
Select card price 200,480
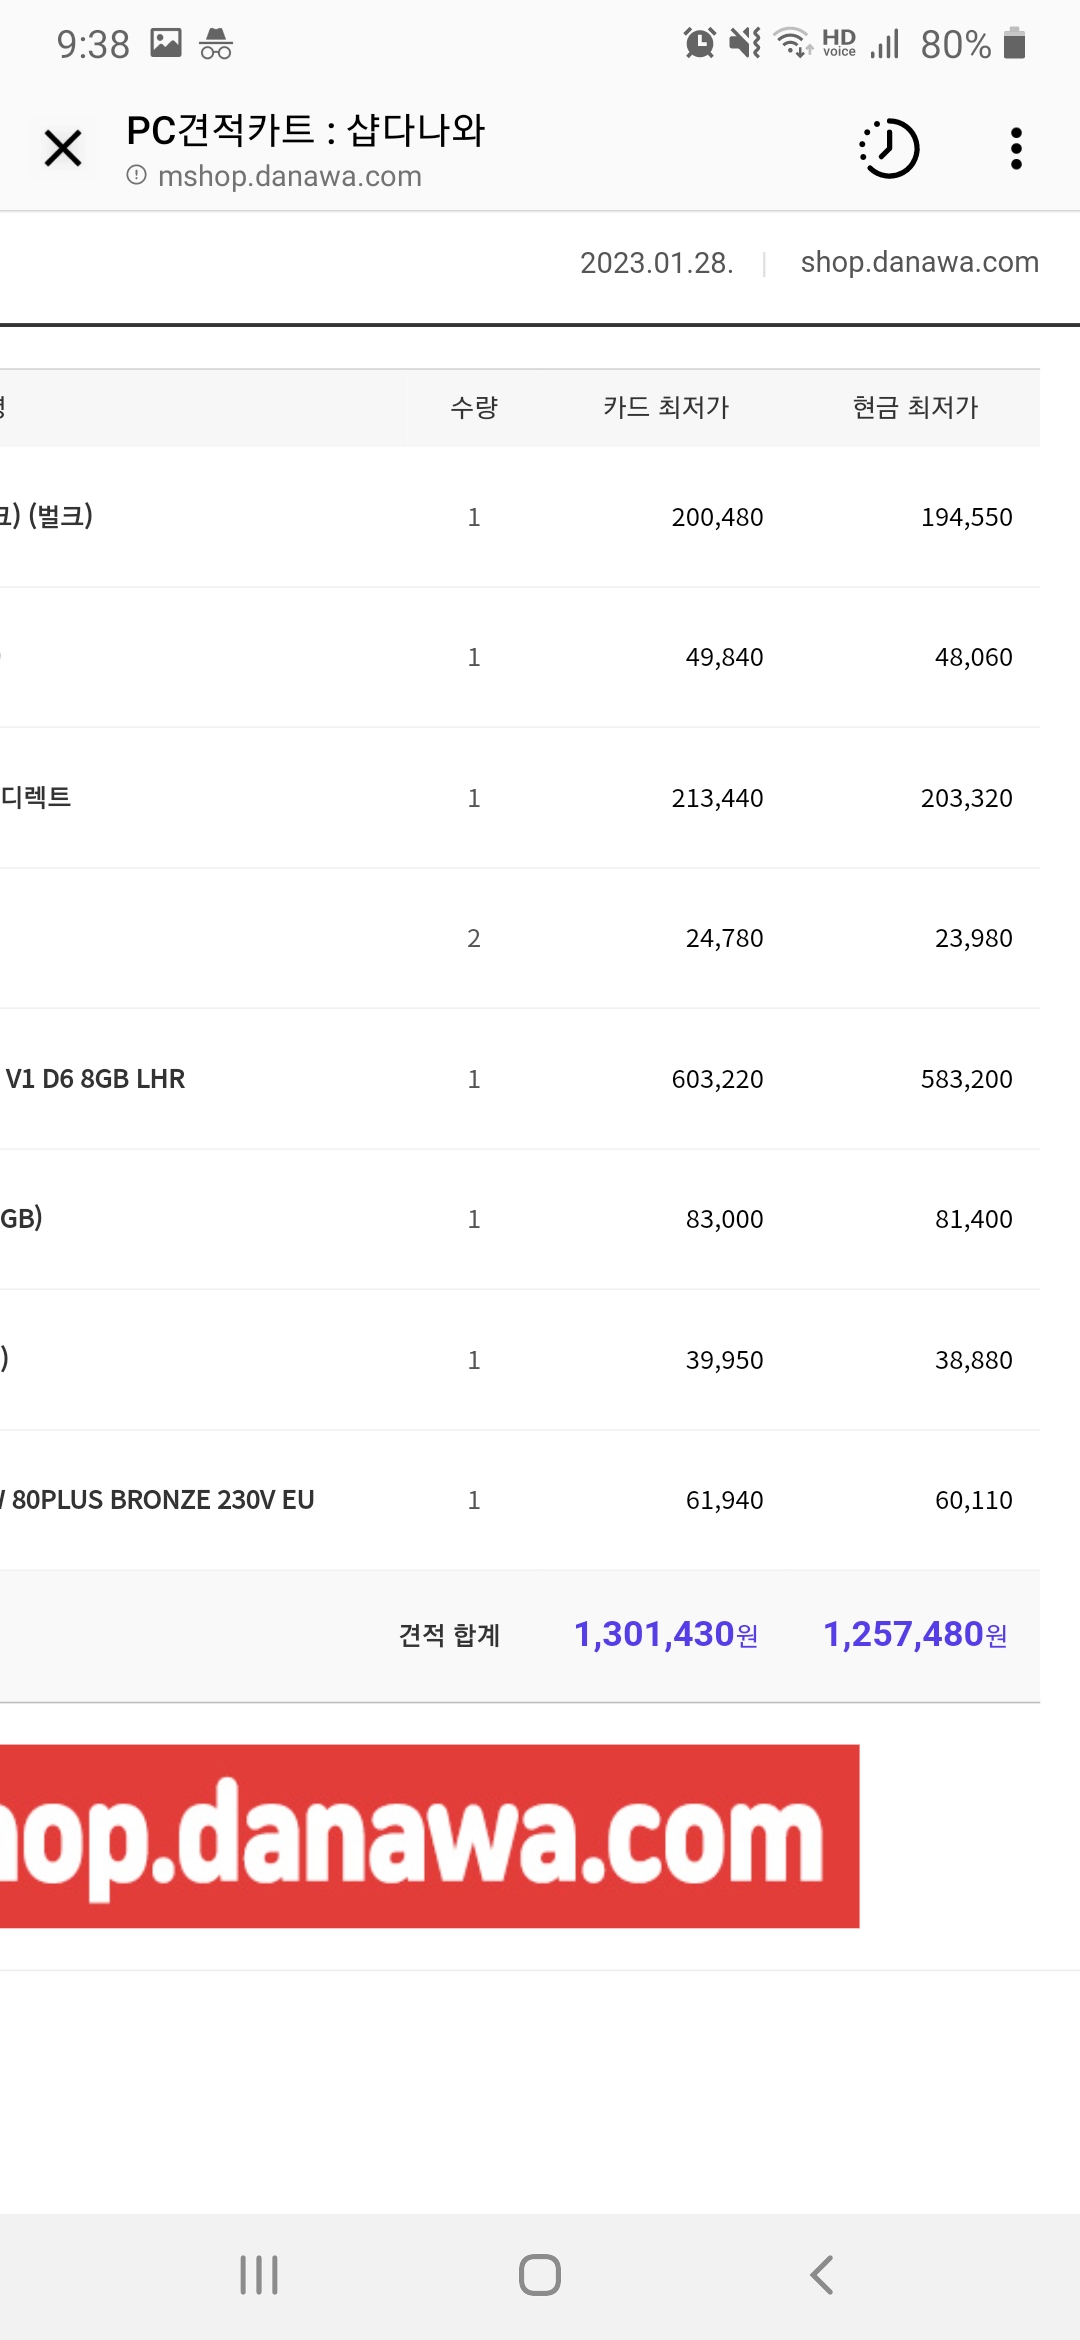717,517
